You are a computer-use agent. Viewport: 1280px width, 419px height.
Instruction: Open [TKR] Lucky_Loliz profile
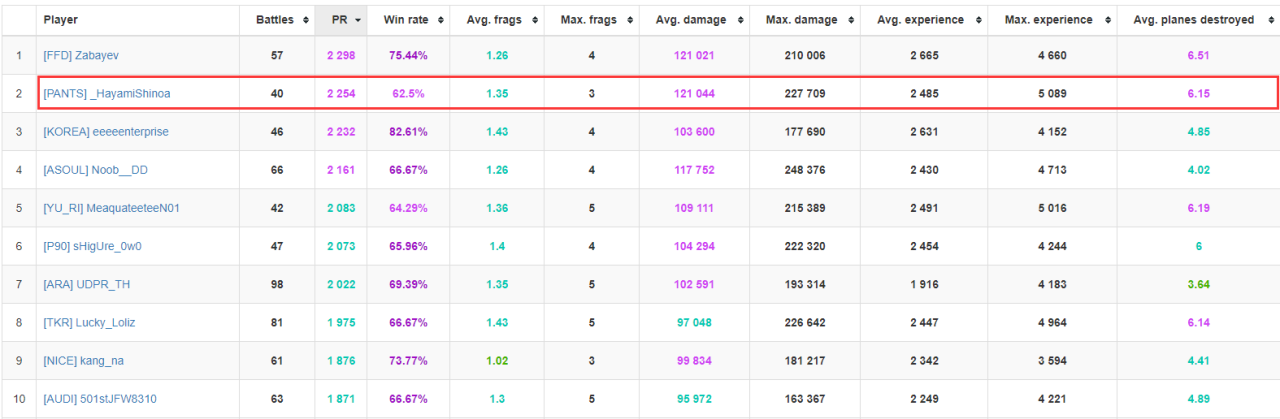pos(89,322)
